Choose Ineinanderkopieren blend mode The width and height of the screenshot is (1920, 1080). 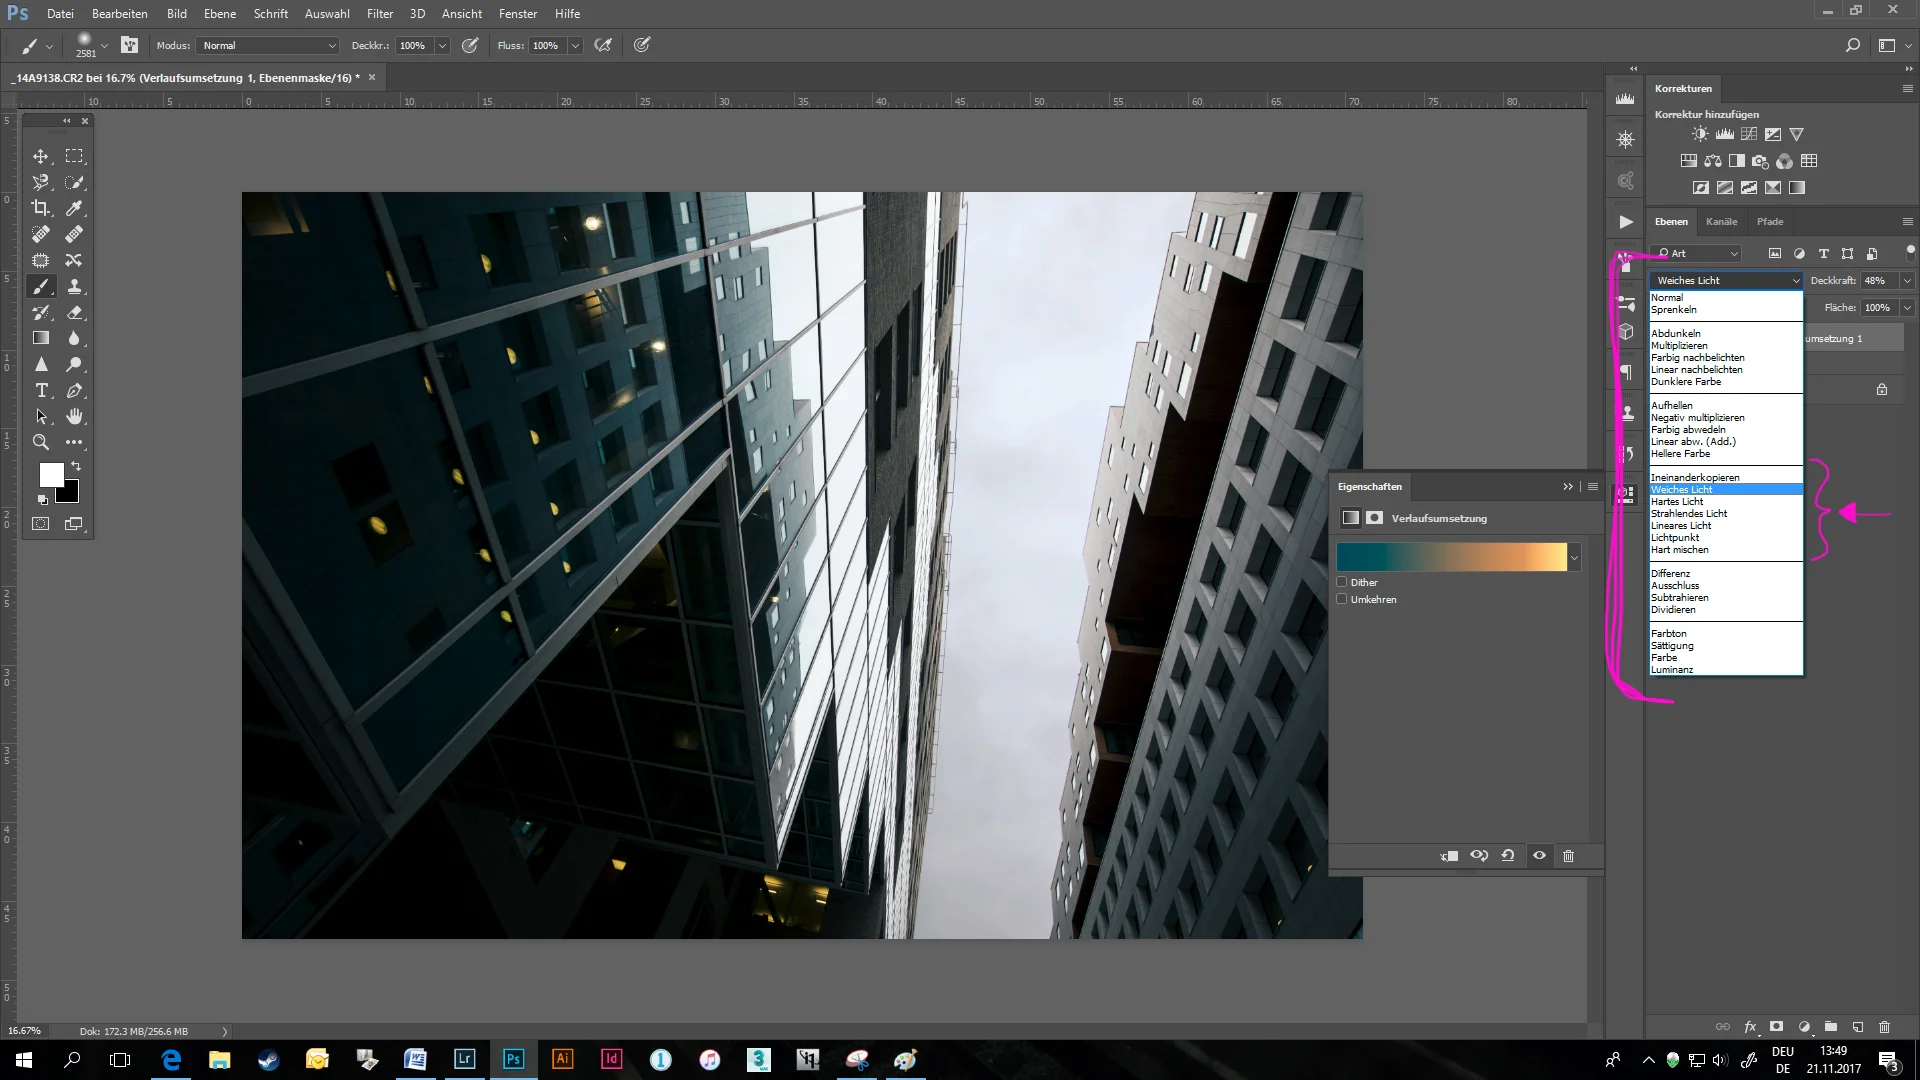pyautogui.click(x=1726, y=478)
